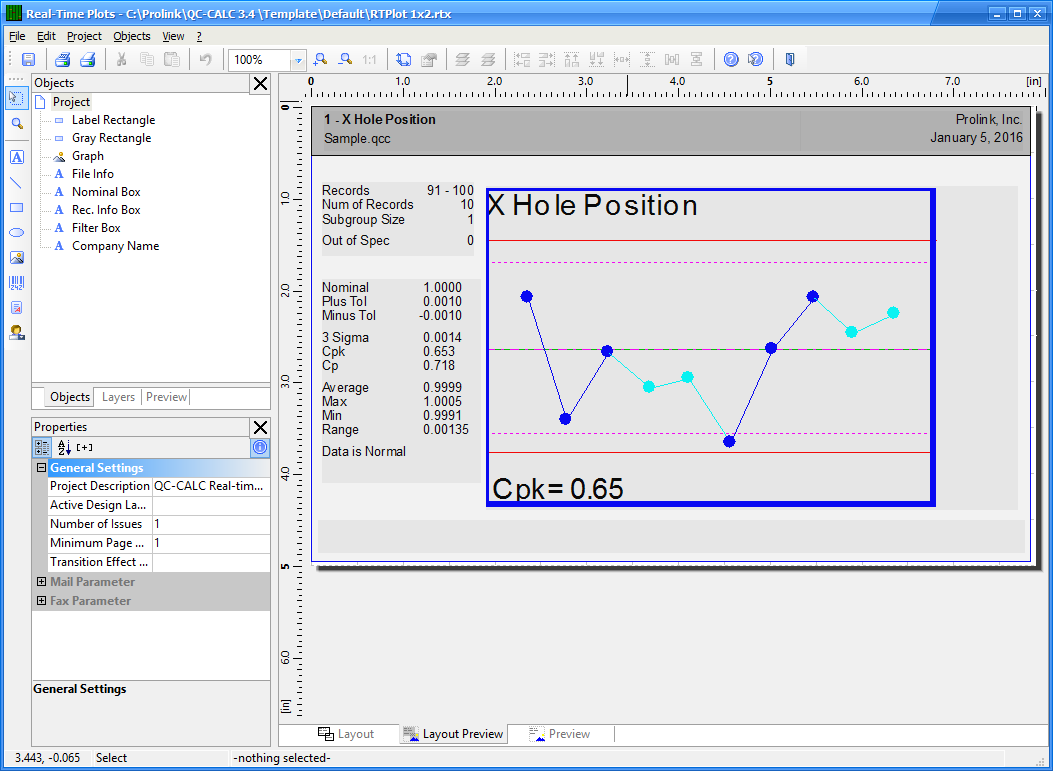Click the Help question mark icon
The height and width of the screenshot is (771, 1053).
tap(729, 59)
